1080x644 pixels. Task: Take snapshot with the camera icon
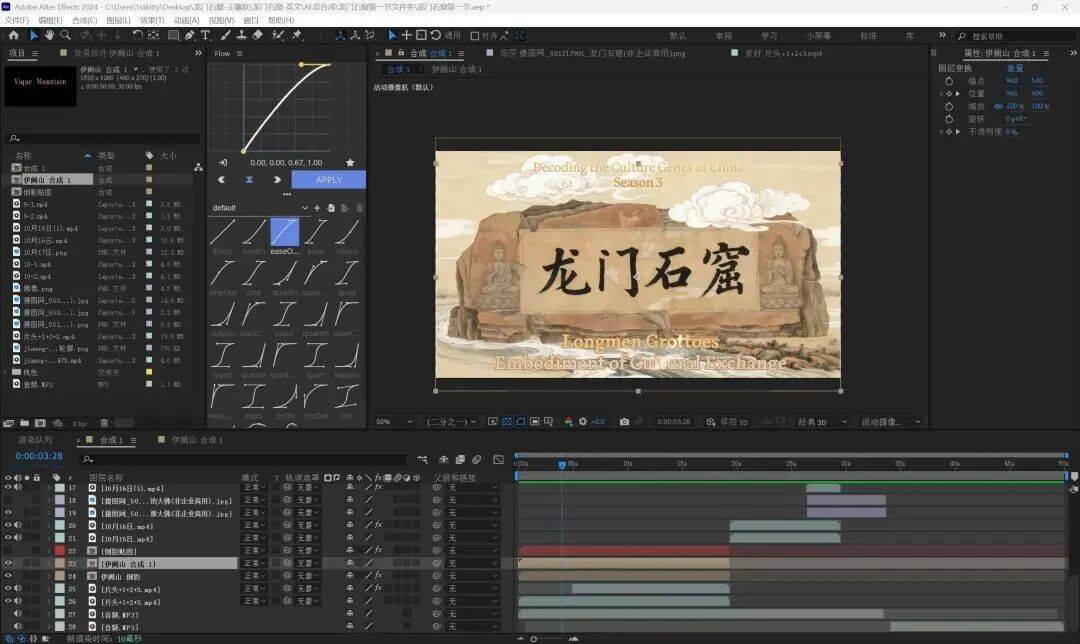click(624, 422)
